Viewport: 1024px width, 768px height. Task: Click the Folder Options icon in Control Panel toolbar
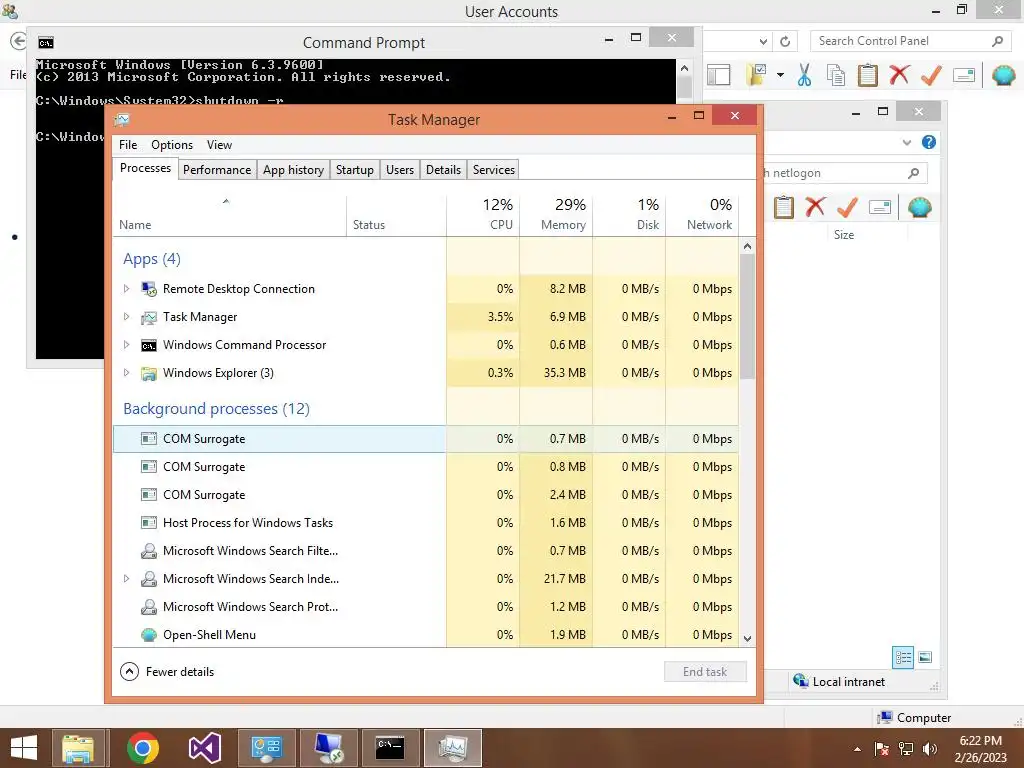tap(758, 75)
